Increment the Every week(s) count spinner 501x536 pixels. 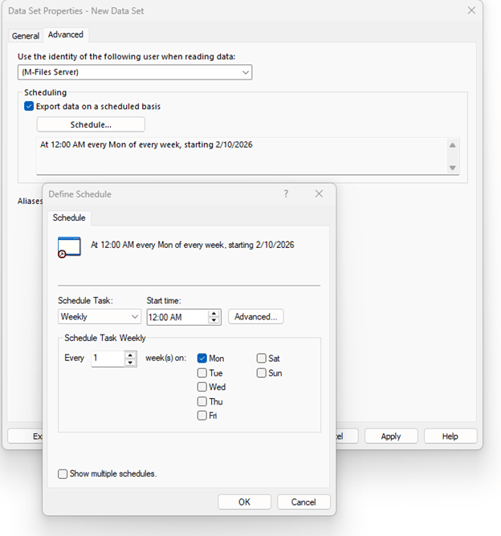pos(130,355)
